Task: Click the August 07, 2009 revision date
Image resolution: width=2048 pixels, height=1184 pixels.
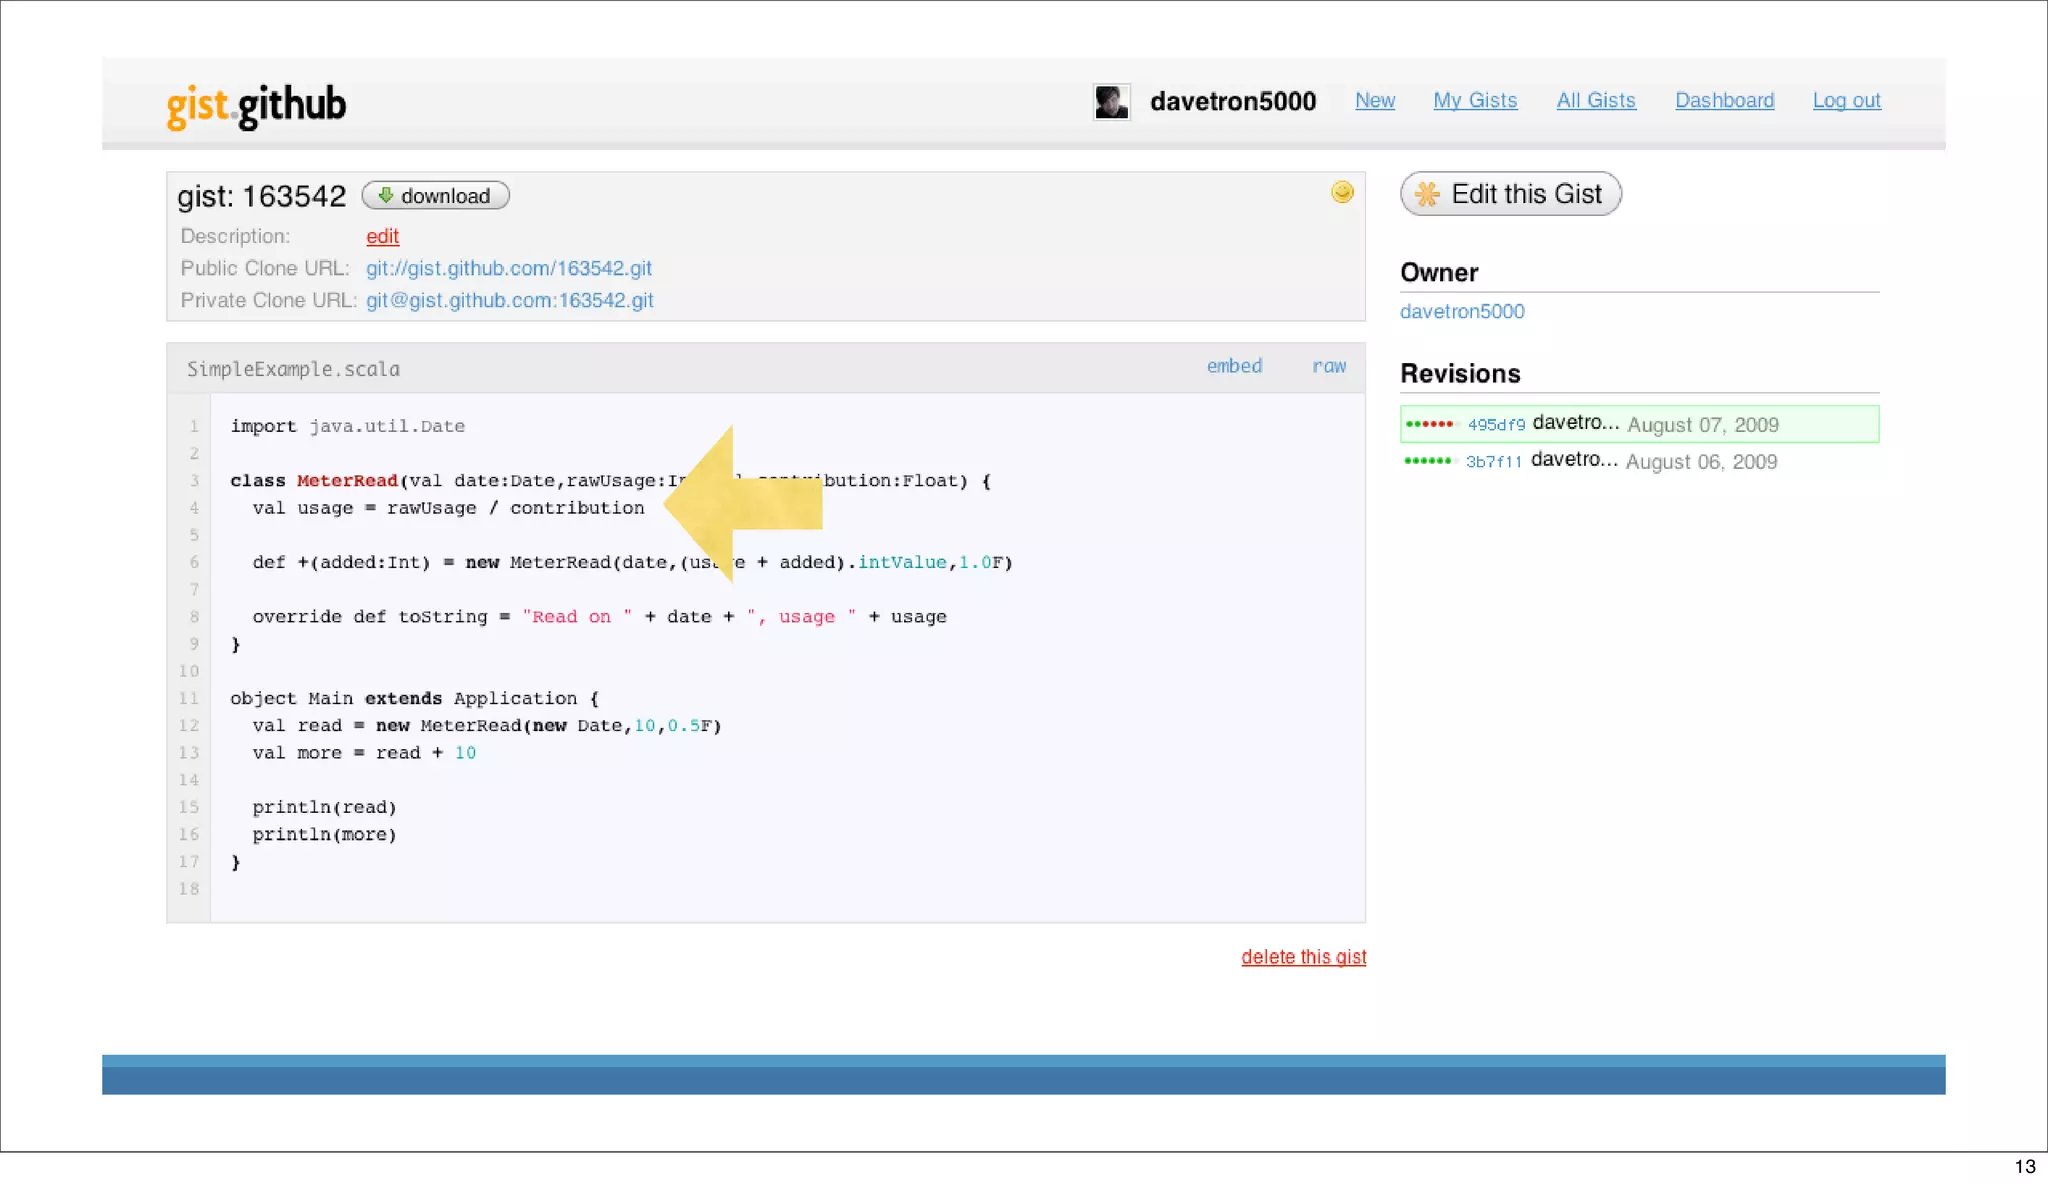Action: pos(1703,425)
